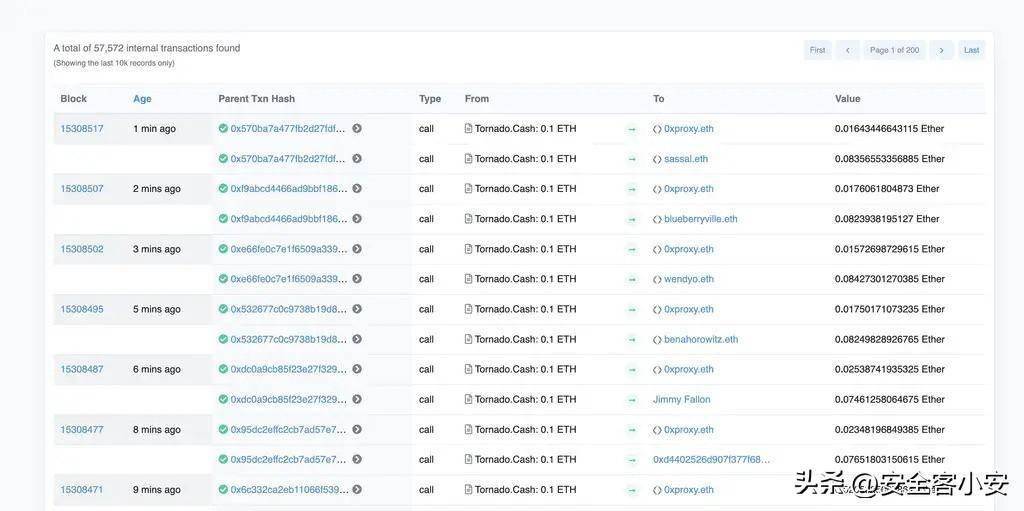
Task: Toggle Age column header format
Action: coord(142,99)
